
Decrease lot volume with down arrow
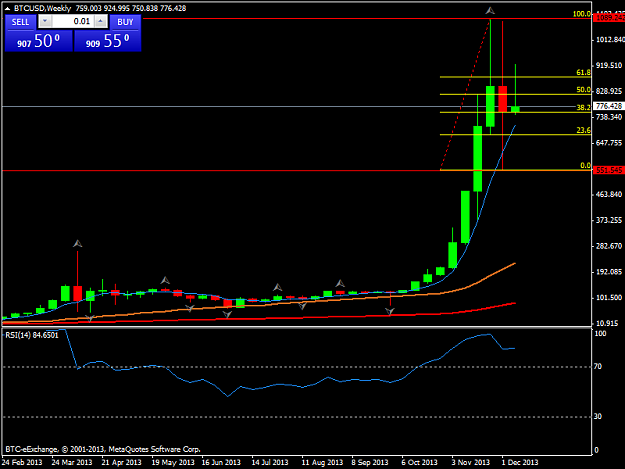(x=45, y=21)
